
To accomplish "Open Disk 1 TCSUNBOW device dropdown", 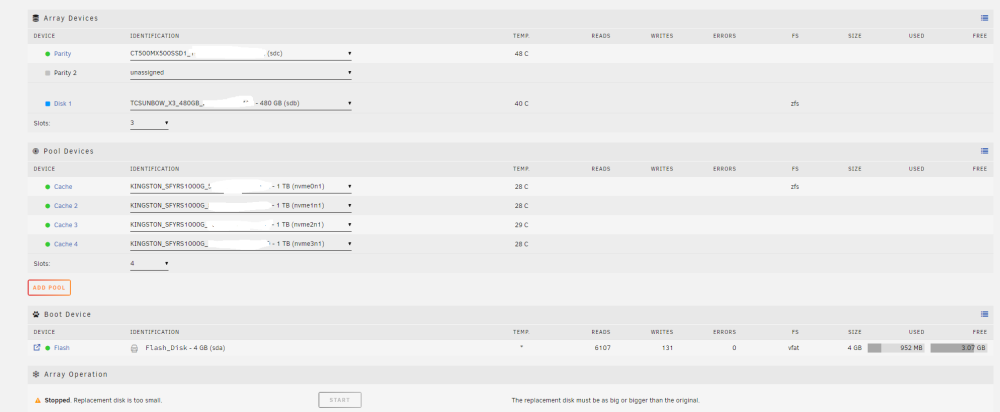I will (240, 104).
